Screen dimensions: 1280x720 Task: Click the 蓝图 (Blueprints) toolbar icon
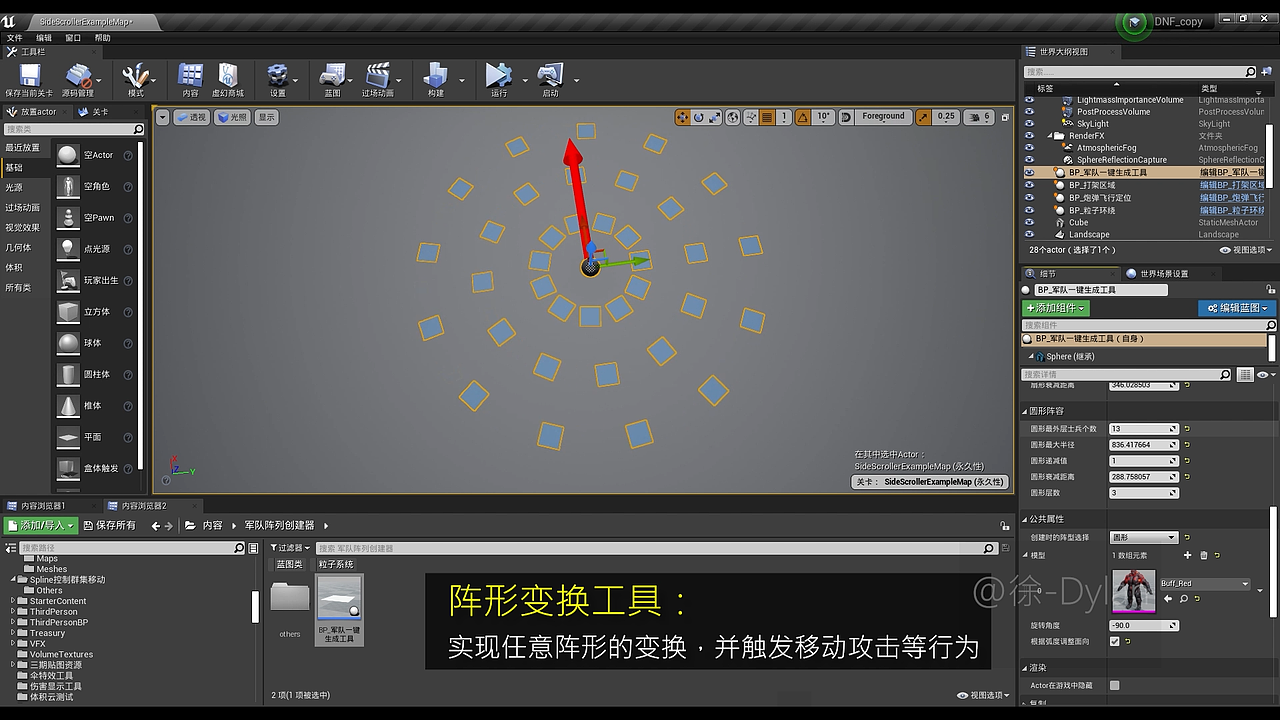334,79
